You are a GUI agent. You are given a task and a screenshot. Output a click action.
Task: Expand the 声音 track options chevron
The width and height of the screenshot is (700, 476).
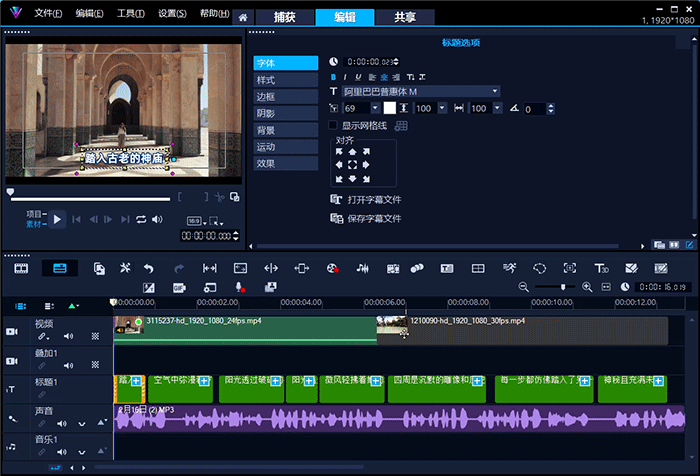click(82, 424)
